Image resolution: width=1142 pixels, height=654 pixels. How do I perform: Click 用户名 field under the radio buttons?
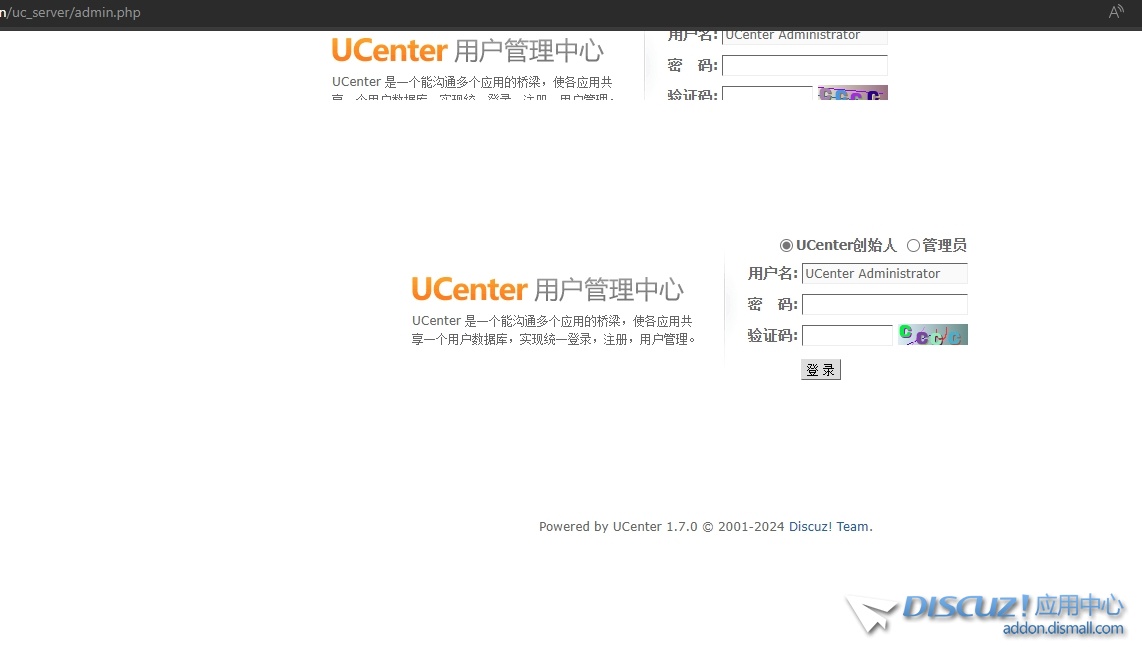(884, 274)
